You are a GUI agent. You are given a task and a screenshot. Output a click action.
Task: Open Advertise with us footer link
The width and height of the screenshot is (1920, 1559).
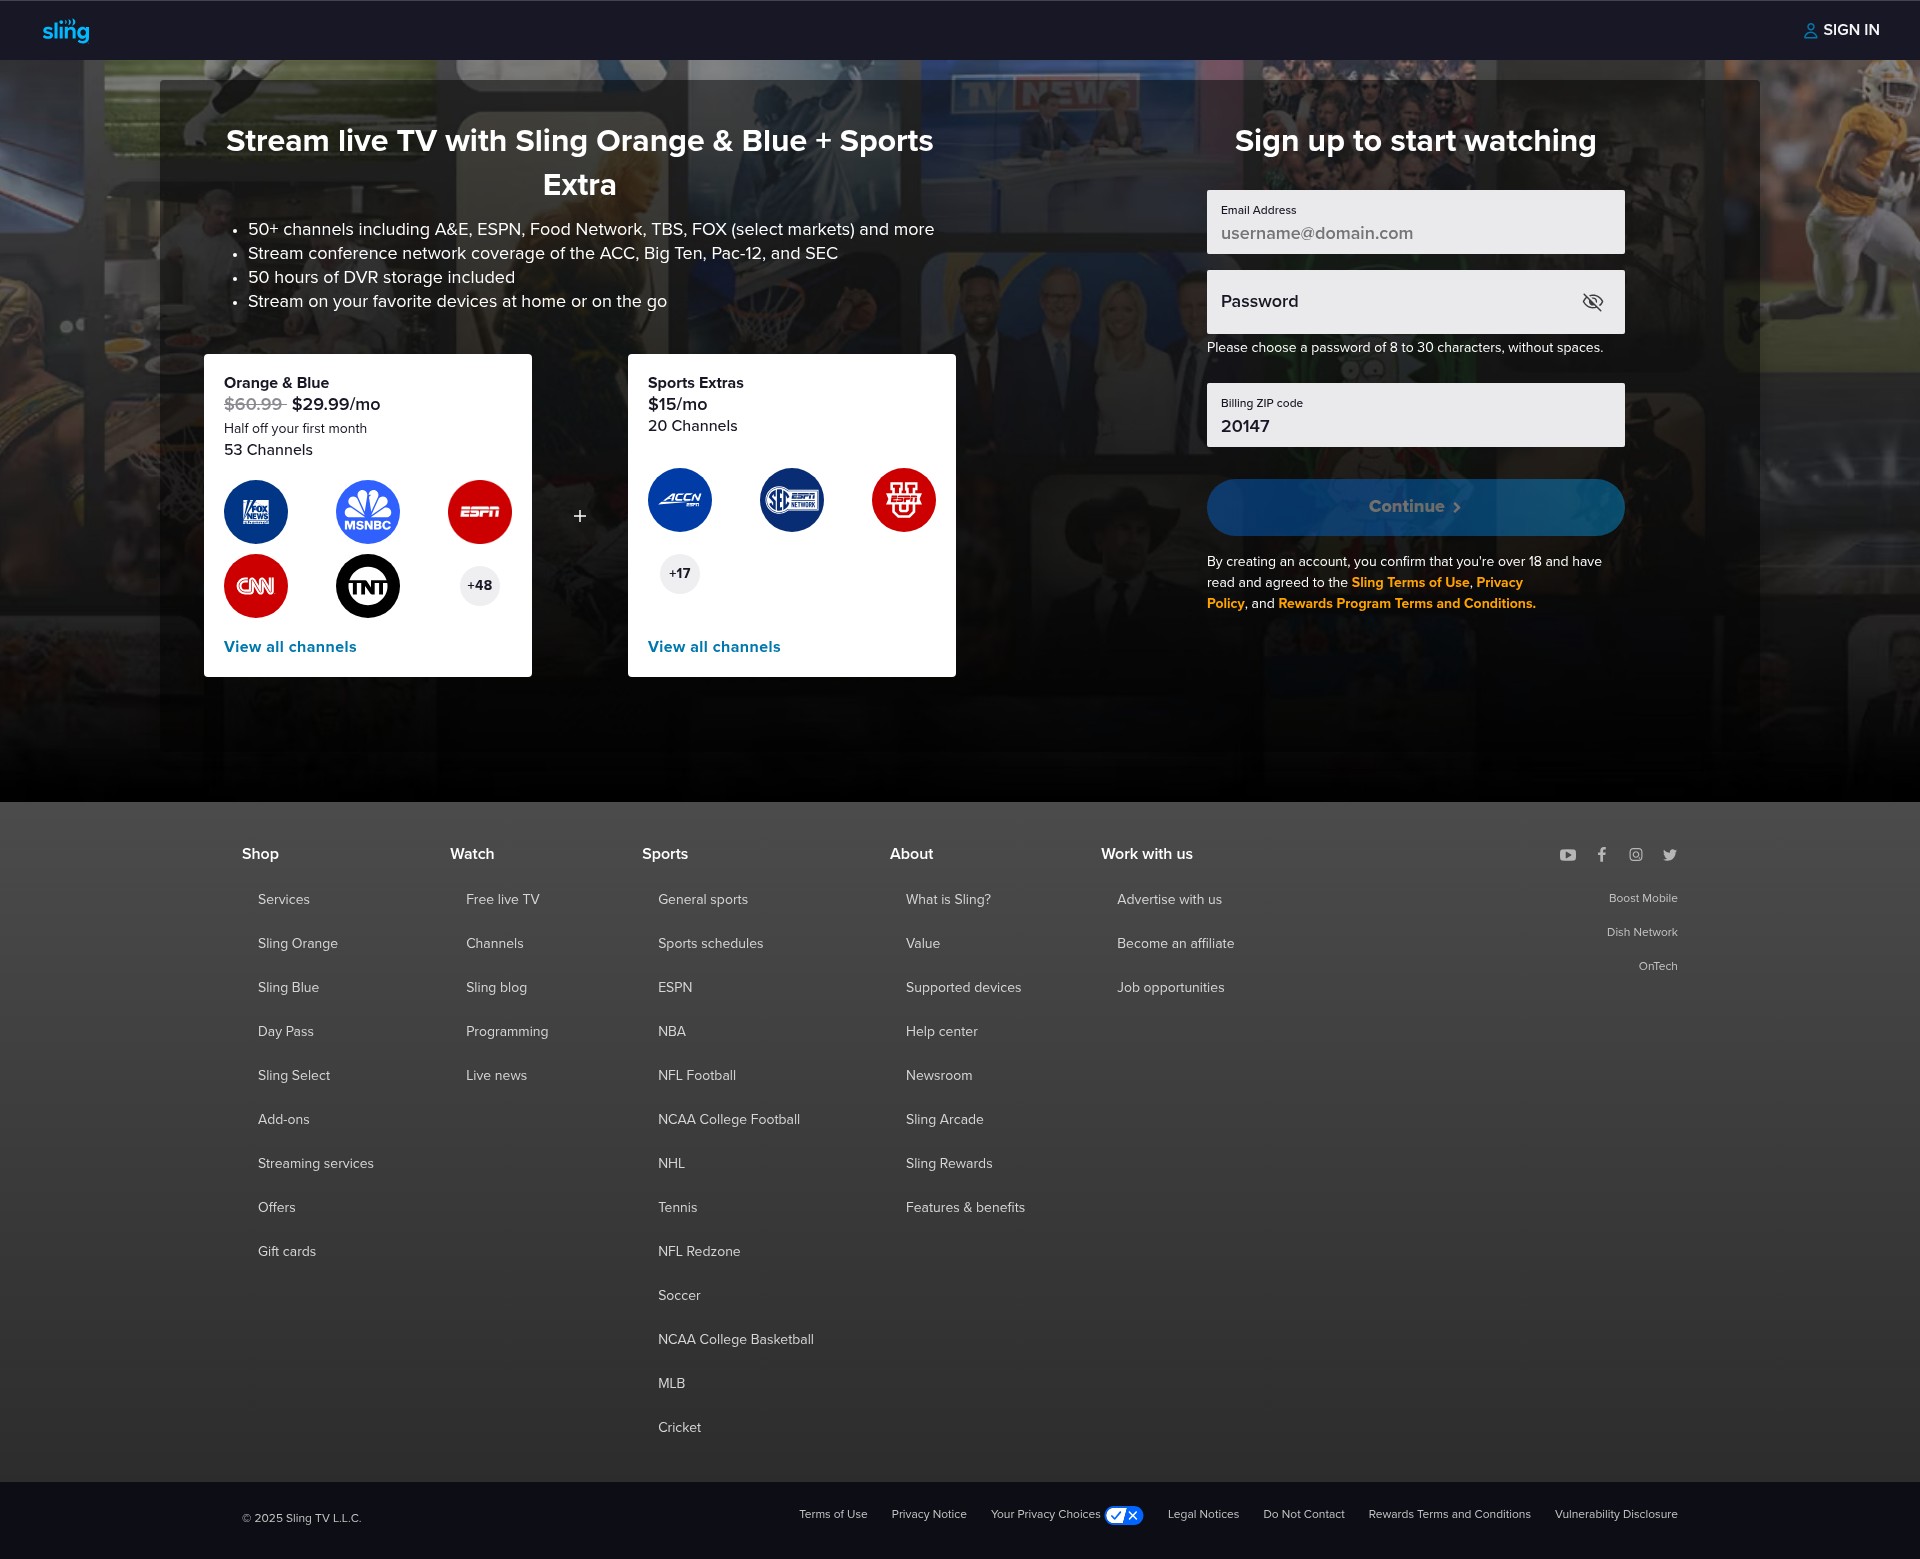(1169, 899)
